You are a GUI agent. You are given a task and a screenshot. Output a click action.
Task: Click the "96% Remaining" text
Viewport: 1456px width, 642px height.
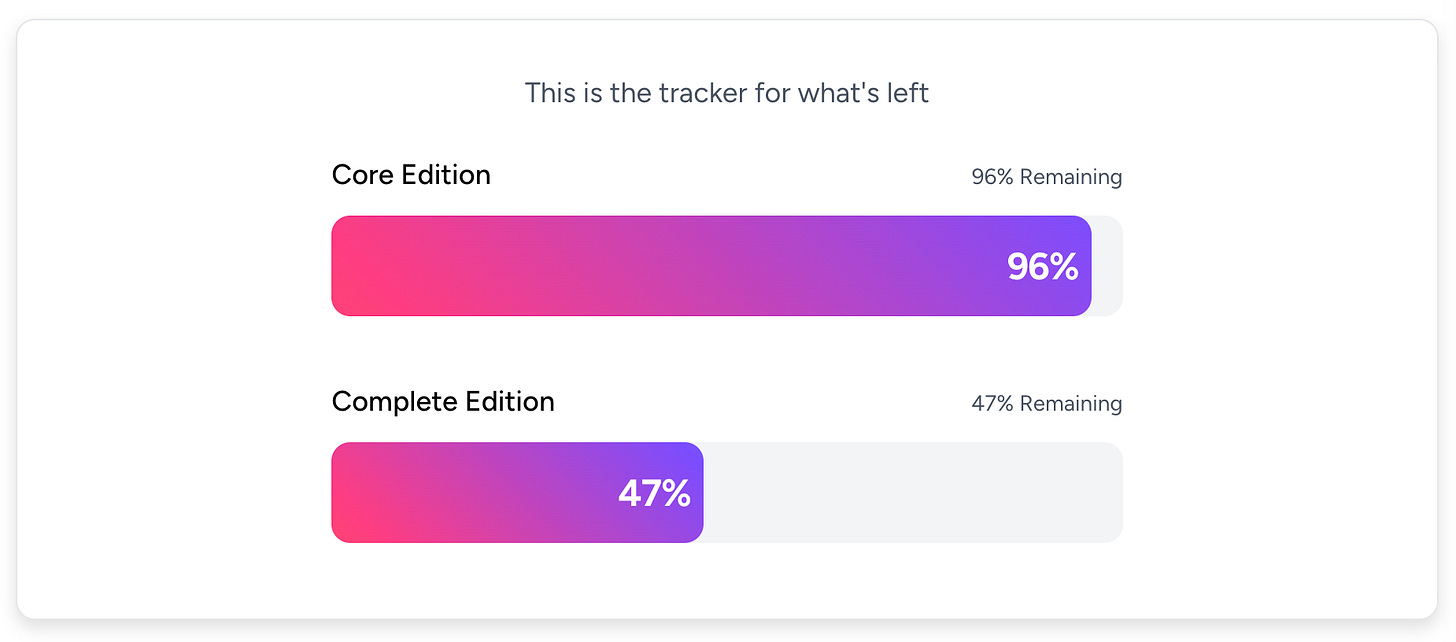click(x=1046, y=177)
